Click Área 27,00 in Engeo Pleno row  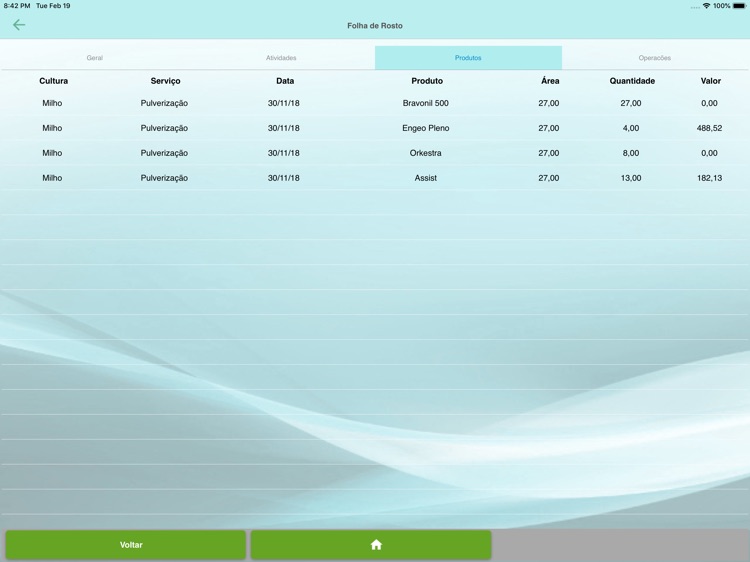pos(549,128)
